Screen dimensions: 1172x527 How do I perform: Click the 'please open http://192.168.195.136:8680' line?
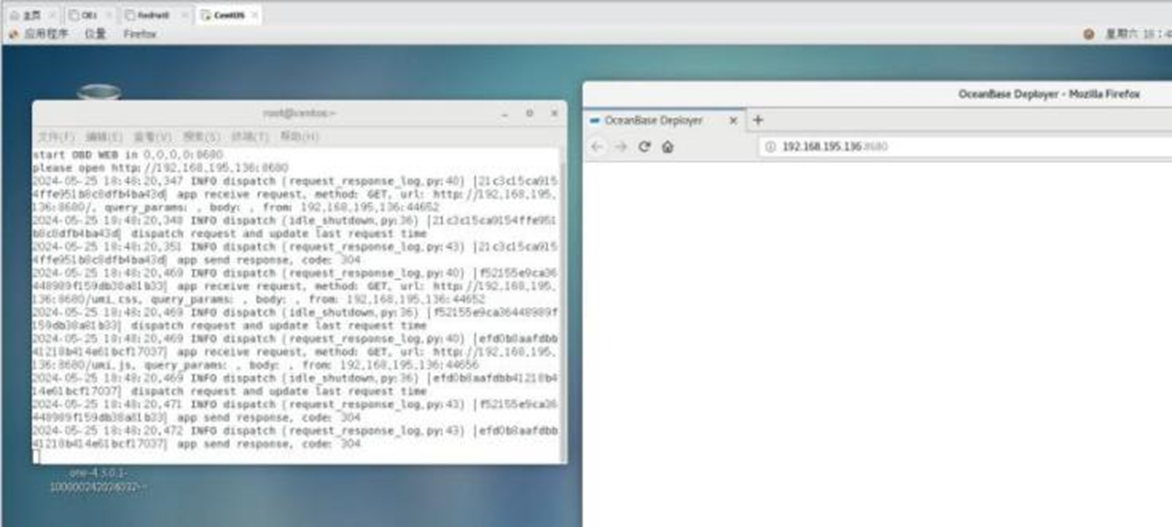coord(160,167)
